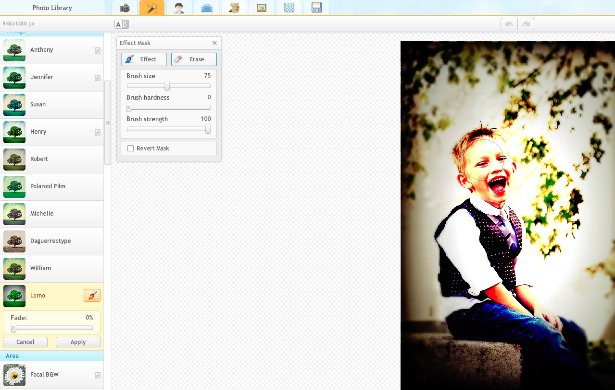Select the Polaroid Film effect thumbnail
The width and height of the screenshot is (615, 390).
click(14, 186)
